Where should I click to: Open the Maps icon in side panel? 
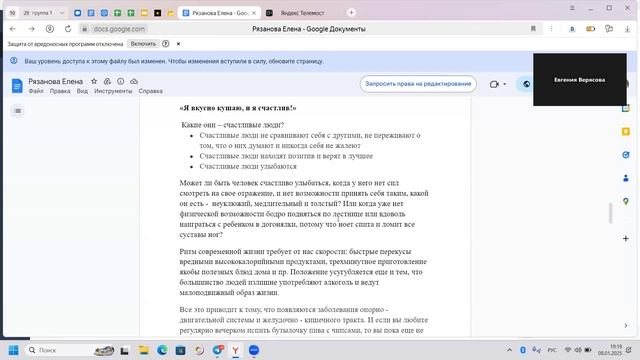(x=626, y=202)
